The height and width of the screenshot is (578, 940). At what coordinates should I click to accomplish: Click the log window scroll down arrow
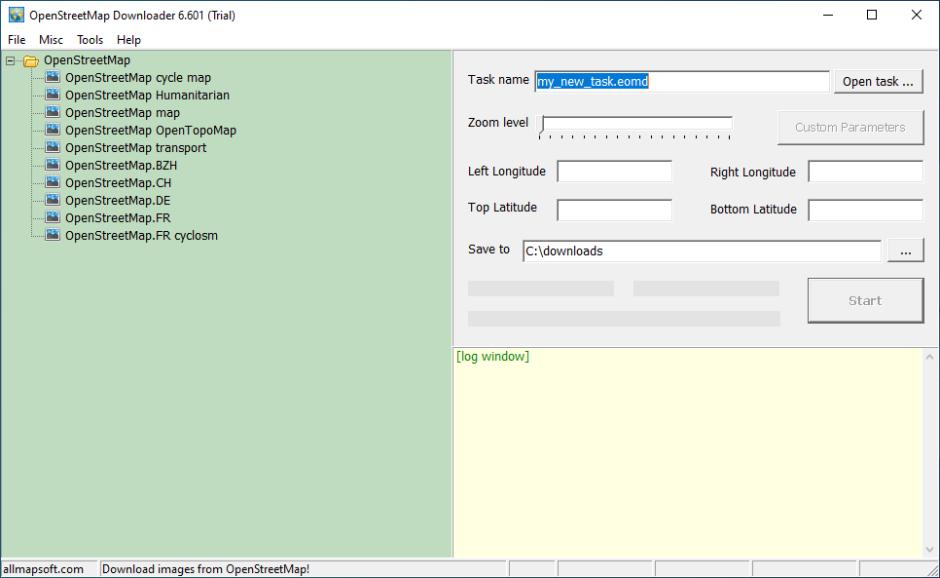tap(929, 549)
